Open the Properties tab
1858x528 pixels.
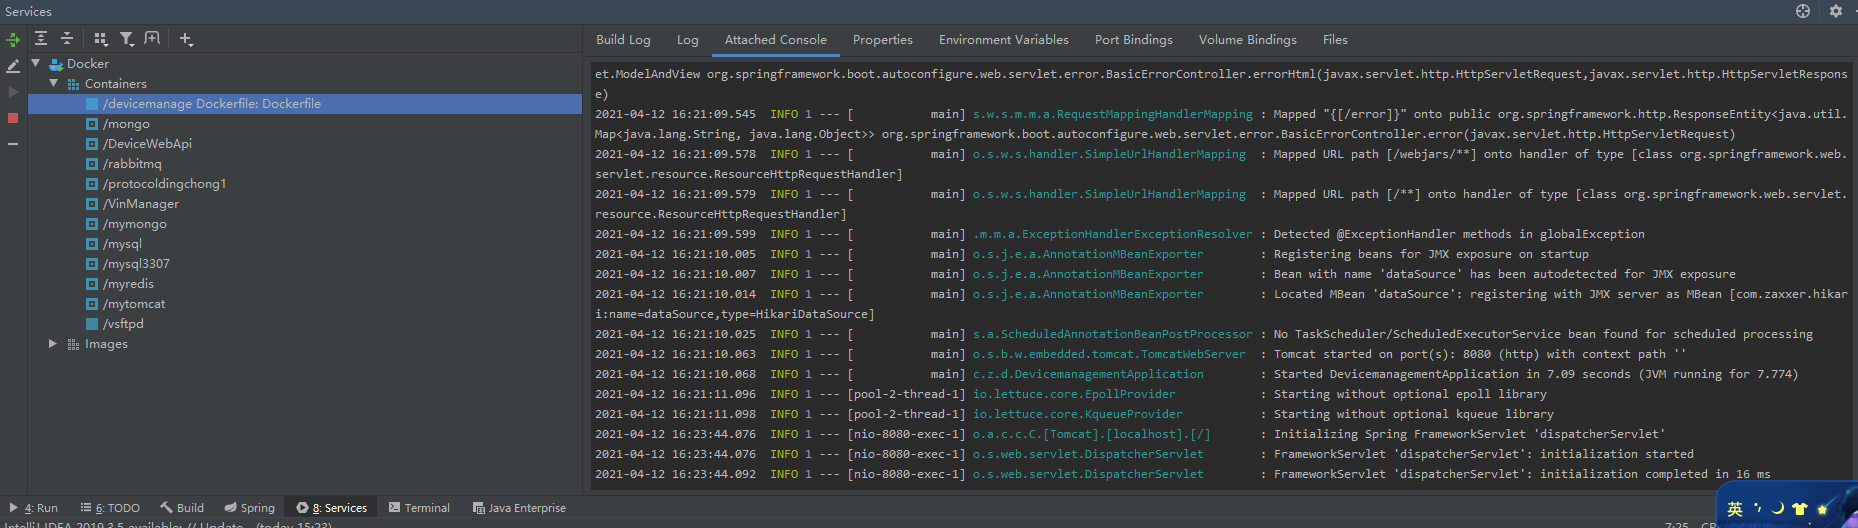pos(882,40)
